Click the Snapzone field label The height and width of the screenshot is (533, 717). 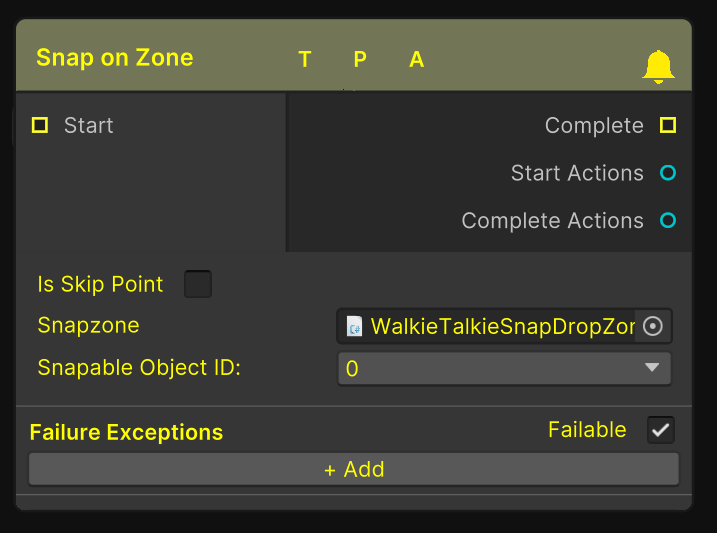[89, 325]
